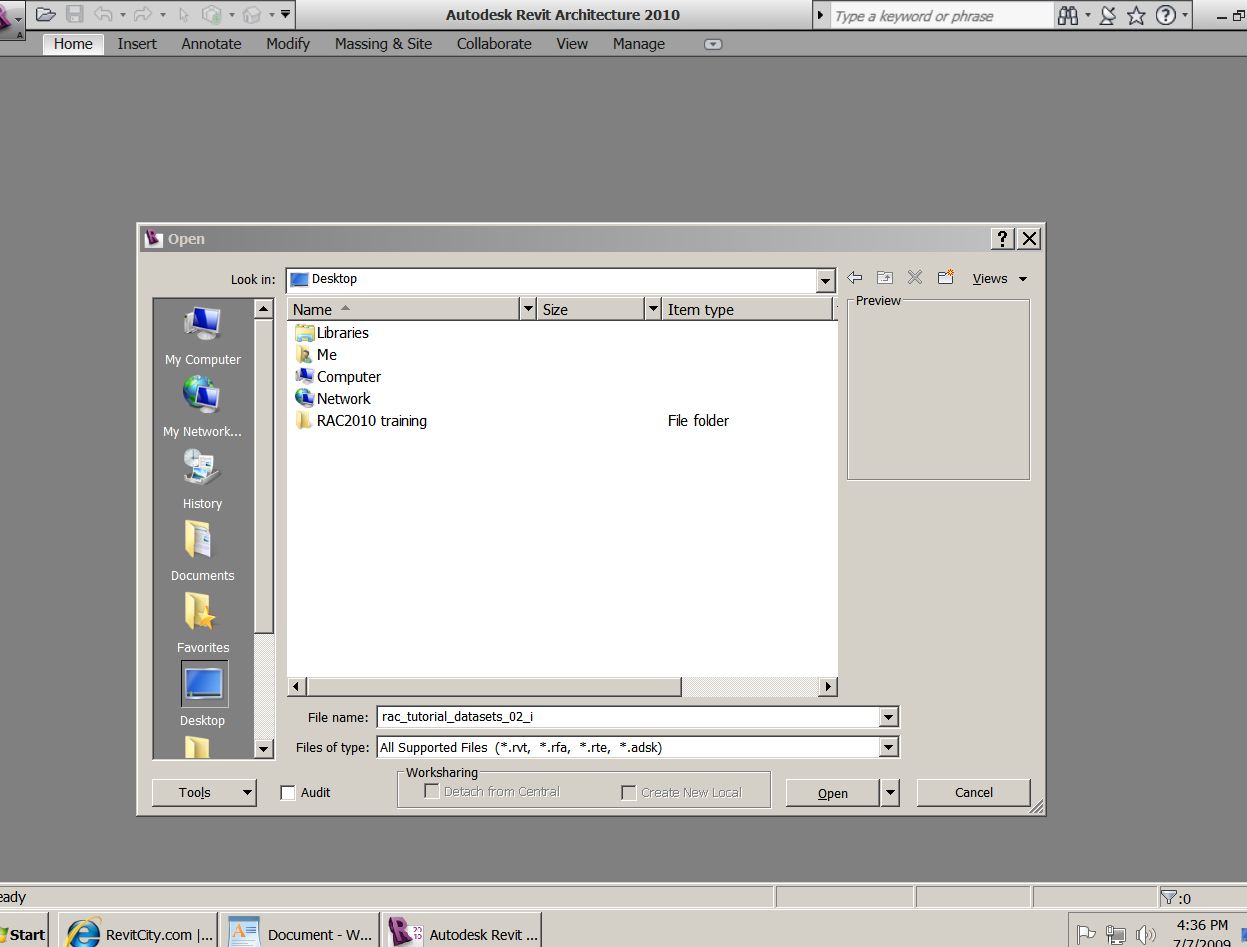
Task: Open the Size column filter dropdown
Action: click(653, 309)
